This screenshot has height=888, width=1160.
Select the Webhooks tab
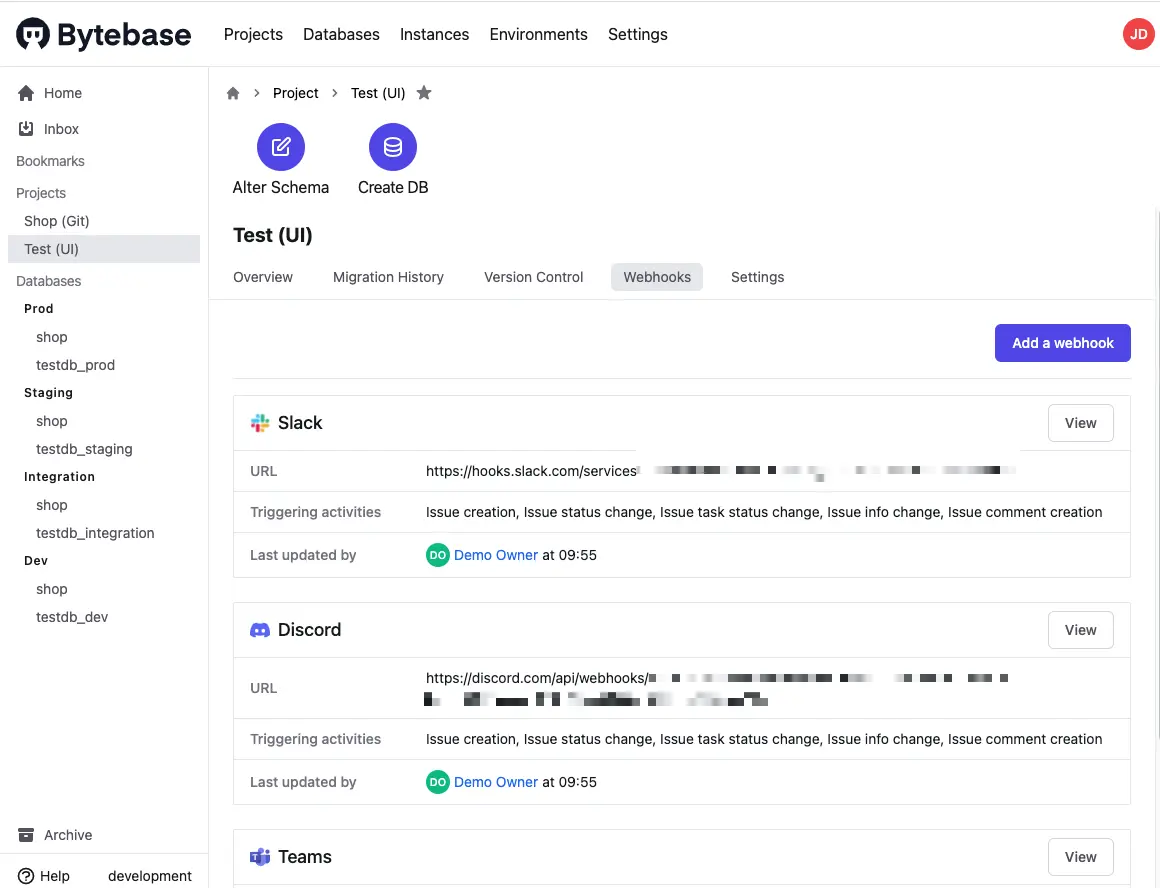point(657,277)
